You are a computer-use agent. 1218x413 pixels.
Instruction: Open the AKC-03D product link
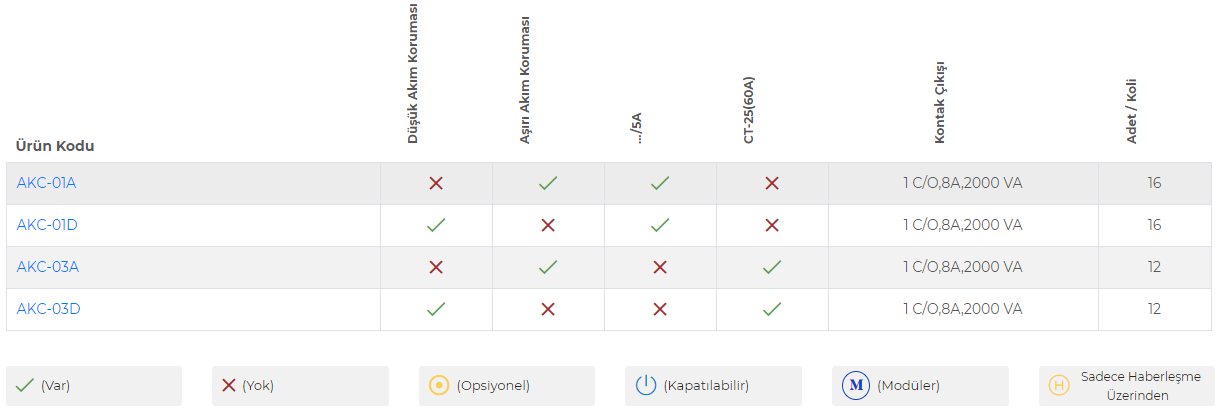coord(48,309)
